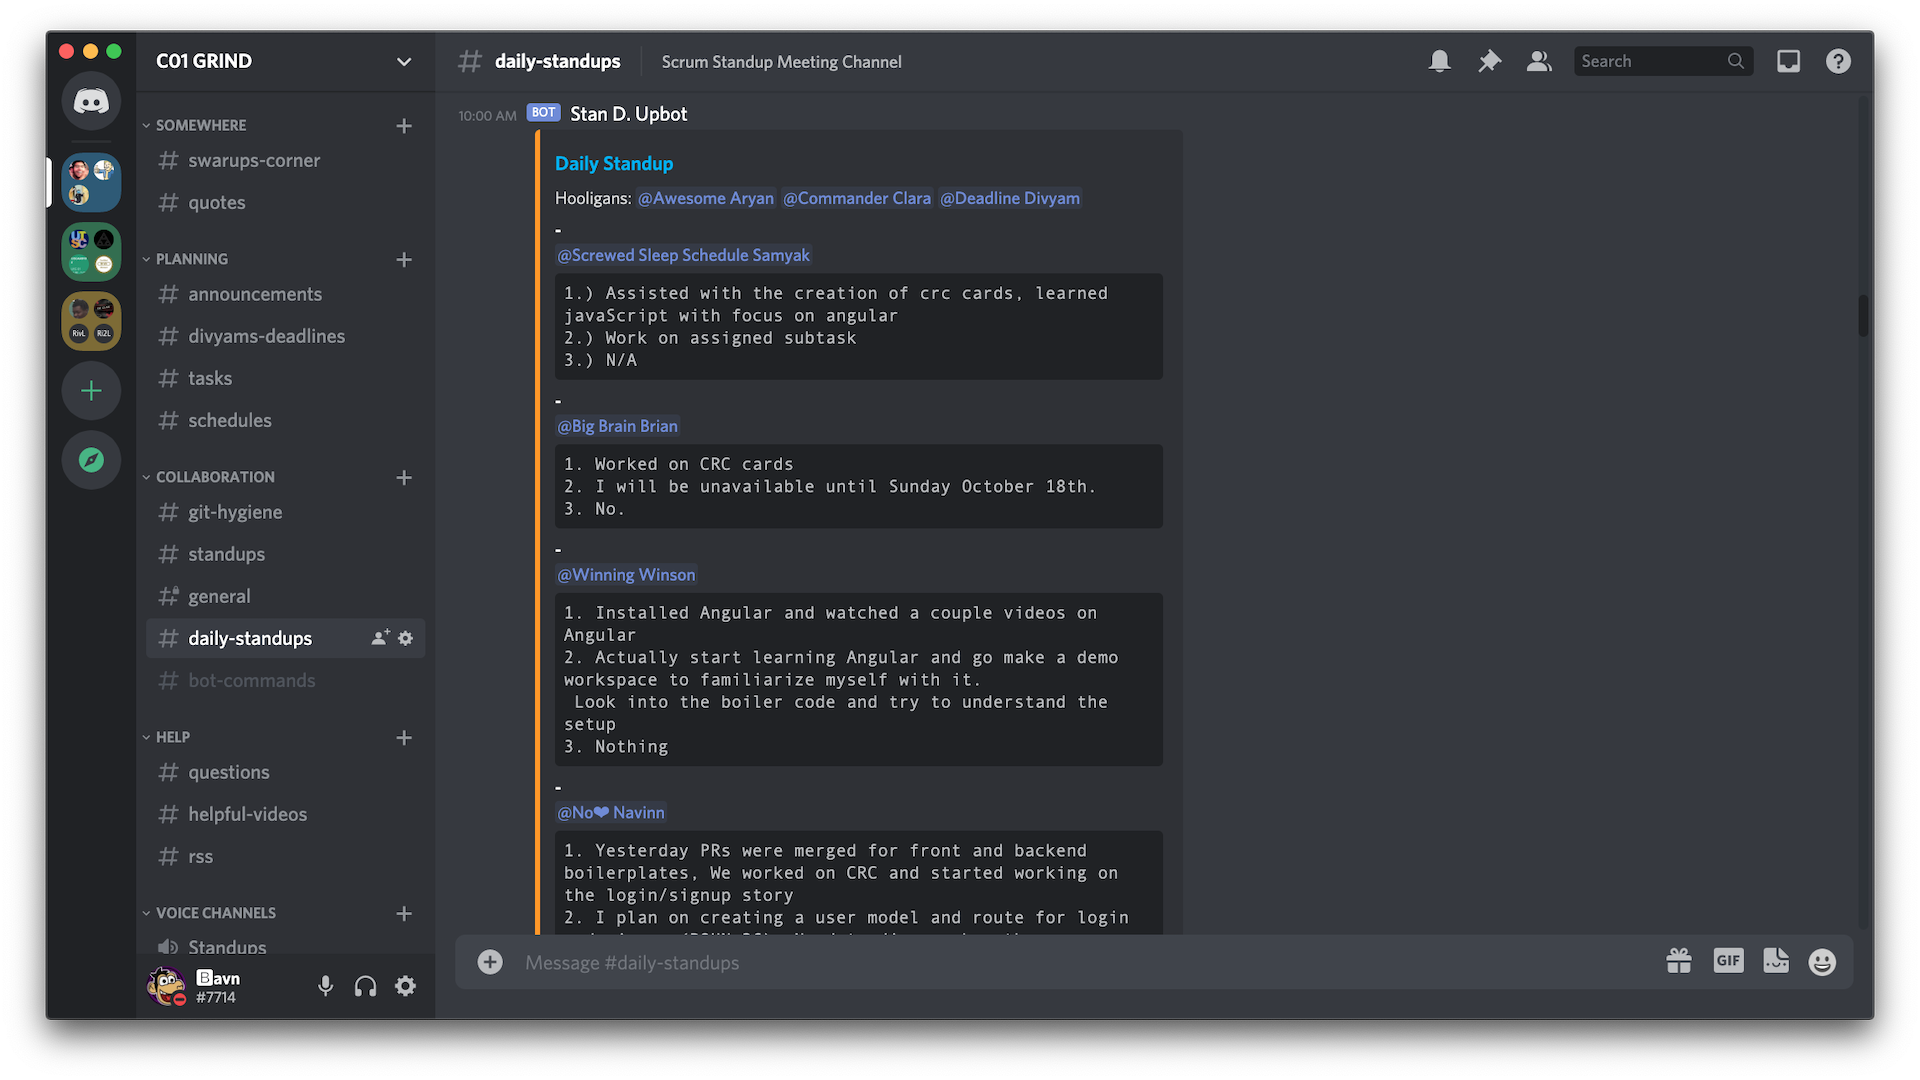Screen dimensions: 1920x1080
Task: Open the gift Nitro icon
Action: (1679, 961)
